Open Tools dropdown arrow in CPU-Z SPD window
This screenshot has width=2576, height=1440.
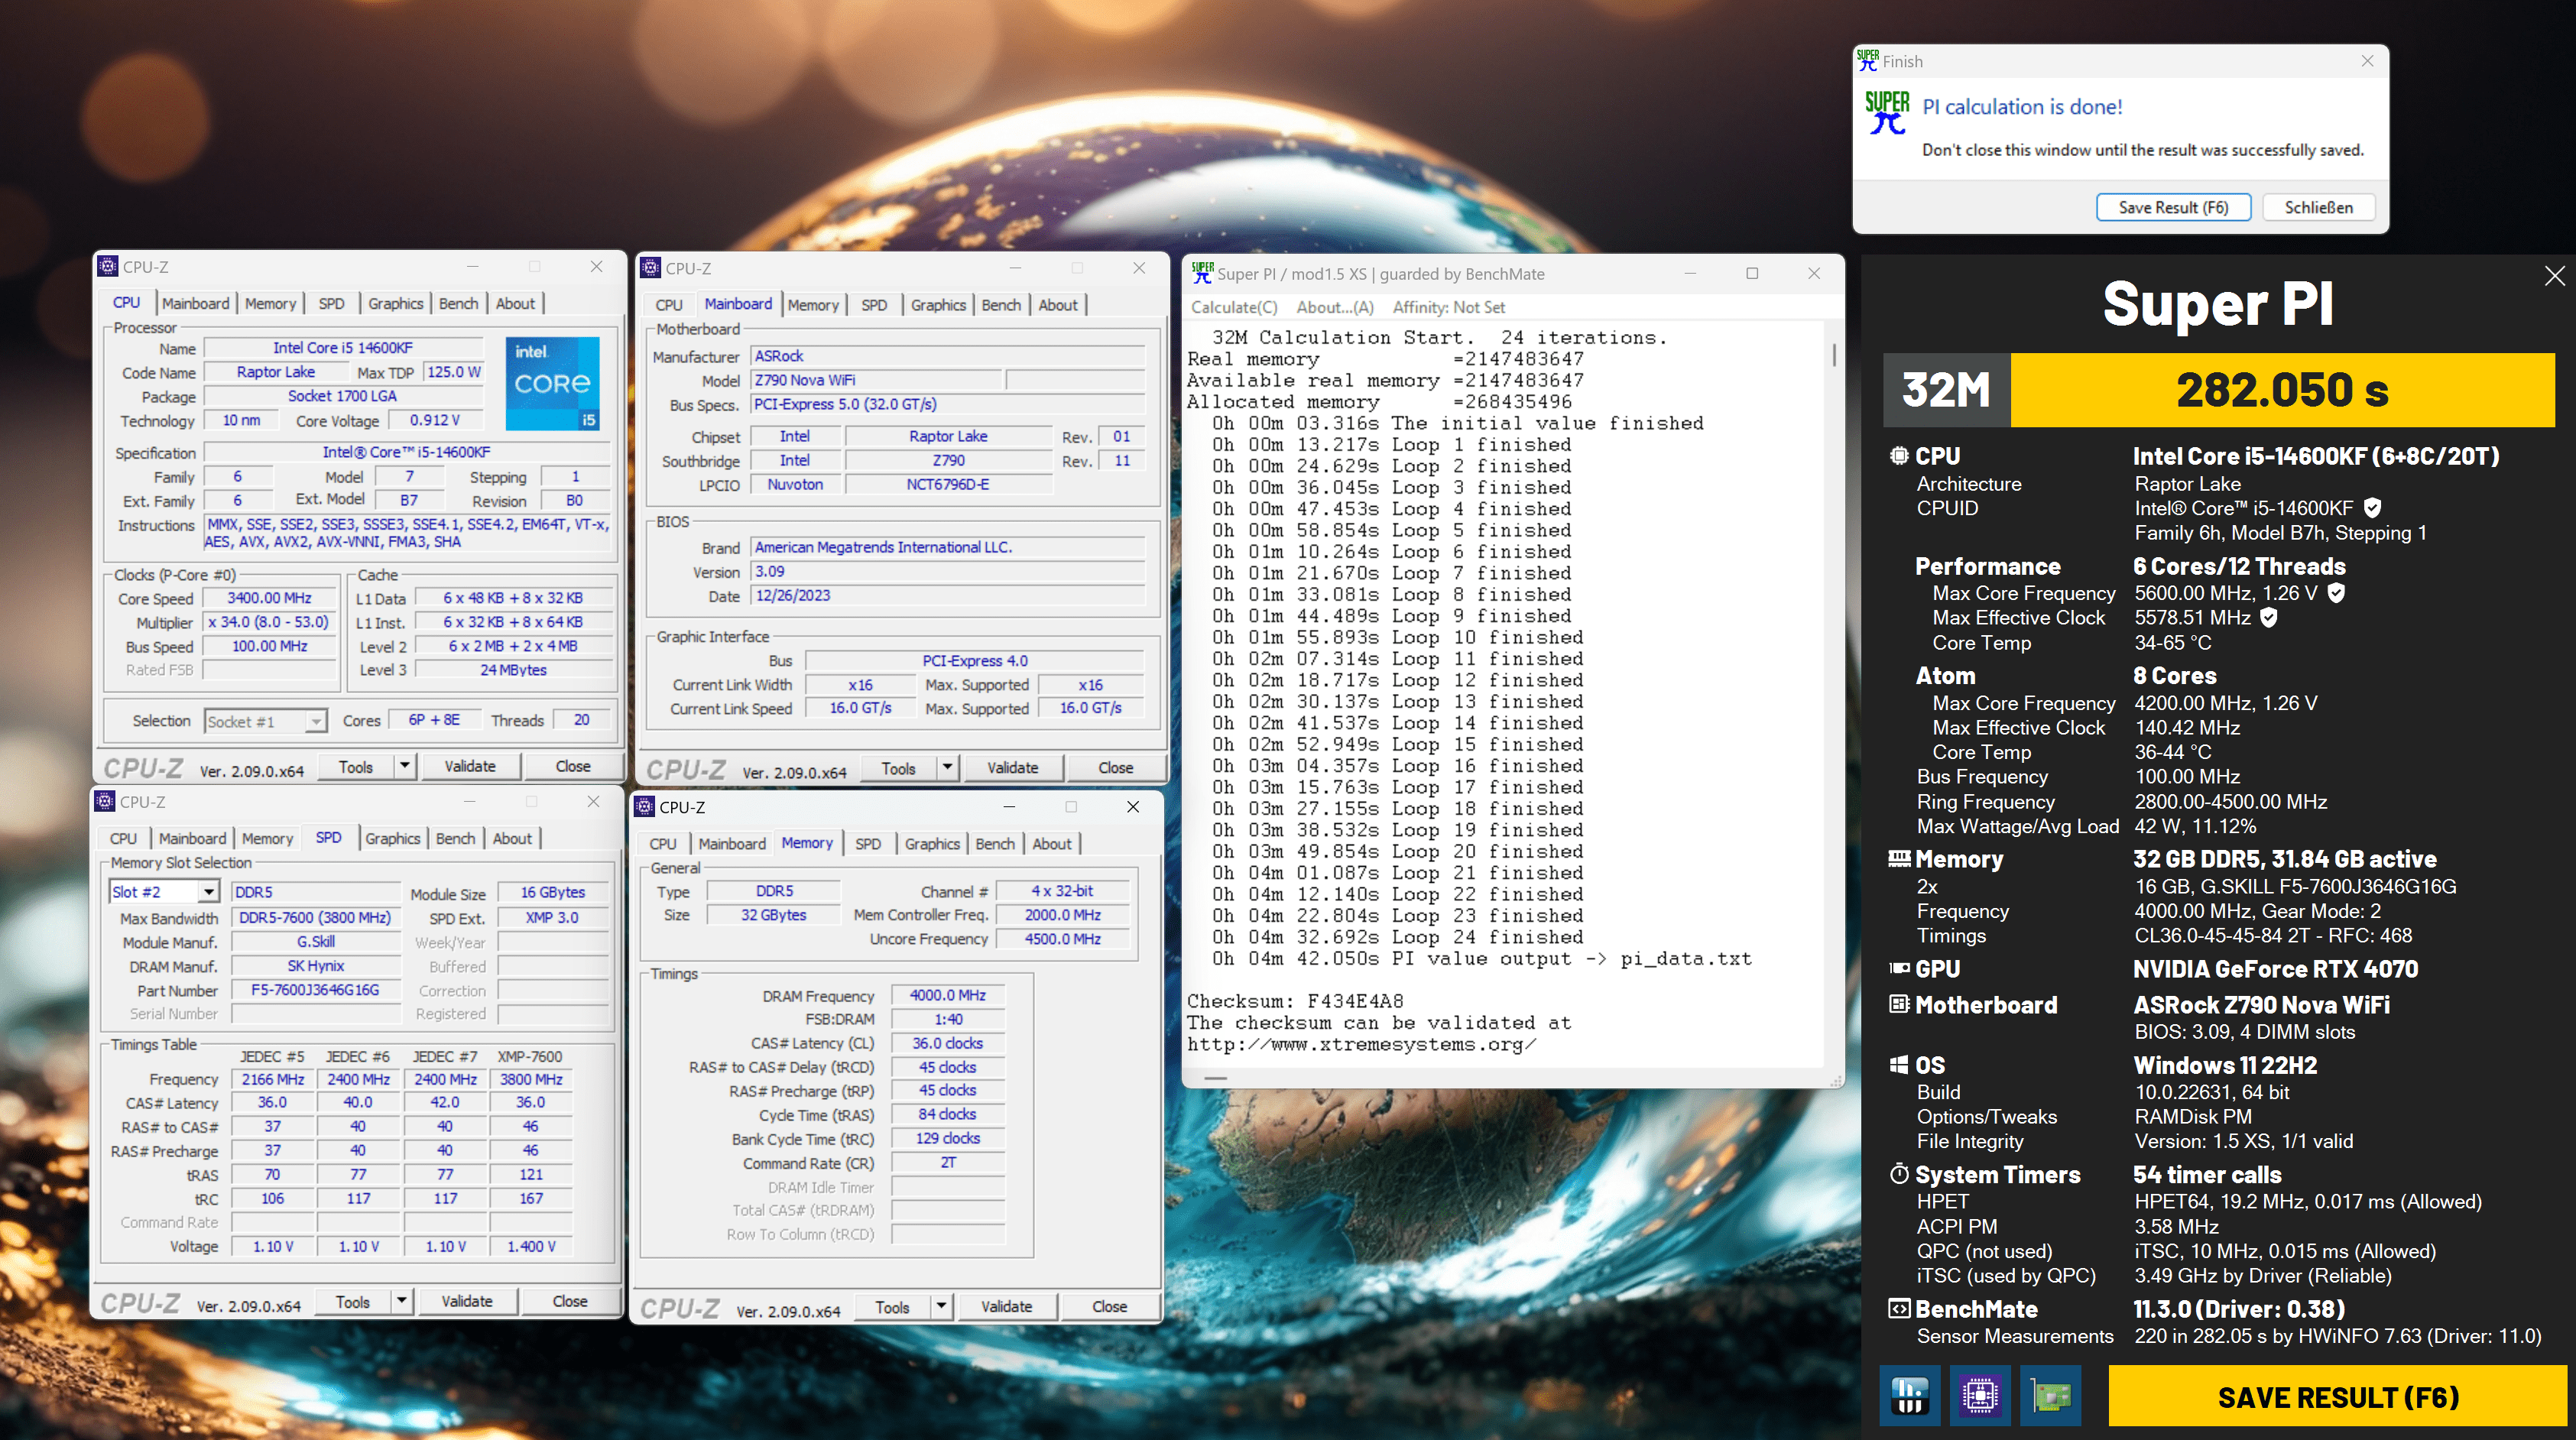pyautogui.click(x=401, y=1301)
